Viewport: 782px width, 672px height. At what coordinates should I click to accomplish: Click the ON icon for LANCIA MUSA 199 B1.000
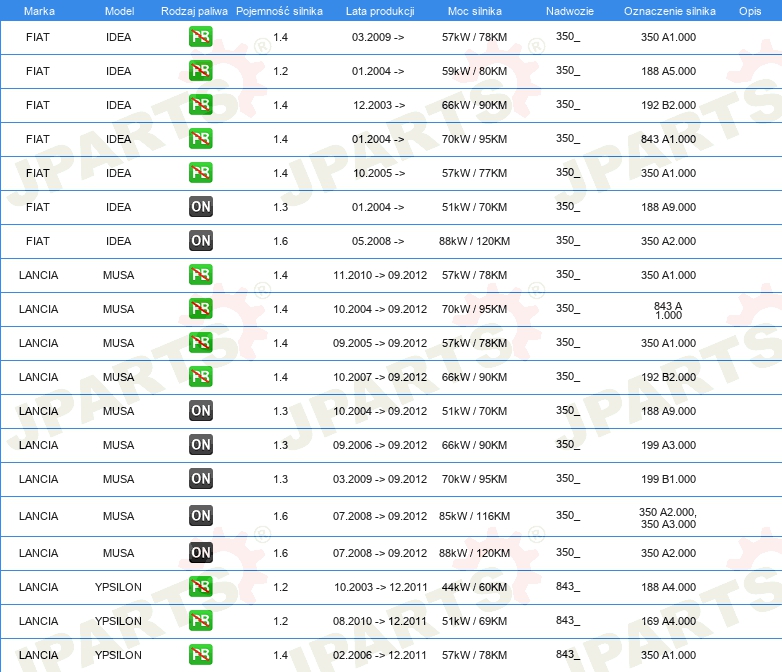[x=200, y=478]
